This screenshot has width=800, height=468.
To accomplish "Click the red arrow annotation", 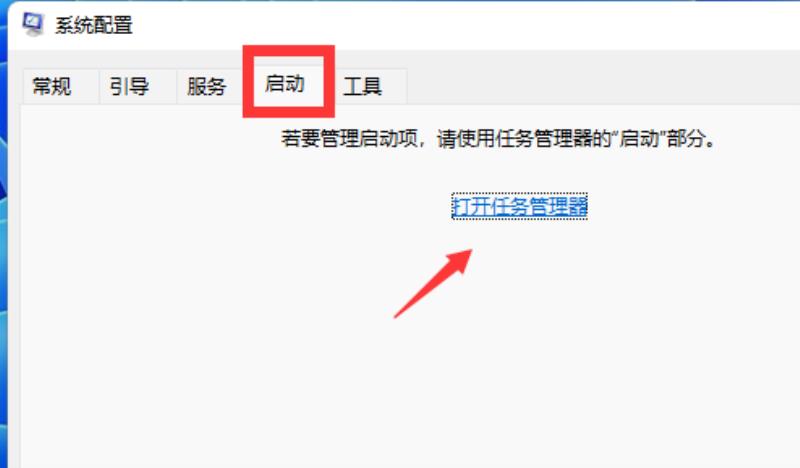I will [433, 283].
